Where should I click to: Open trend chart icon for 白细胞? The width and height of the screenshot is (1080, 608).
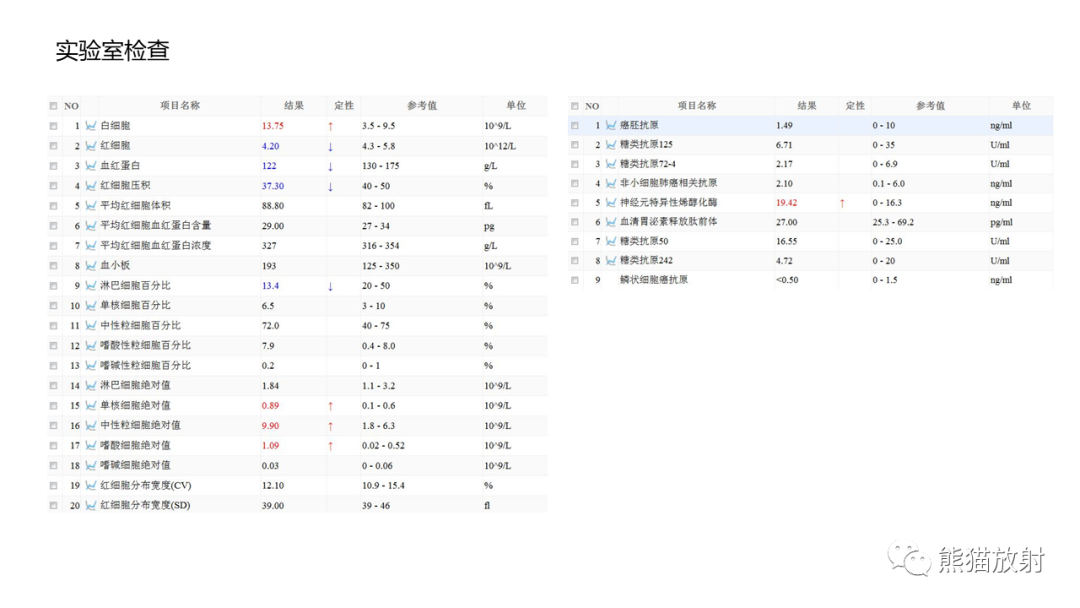(x=90, y=126)
